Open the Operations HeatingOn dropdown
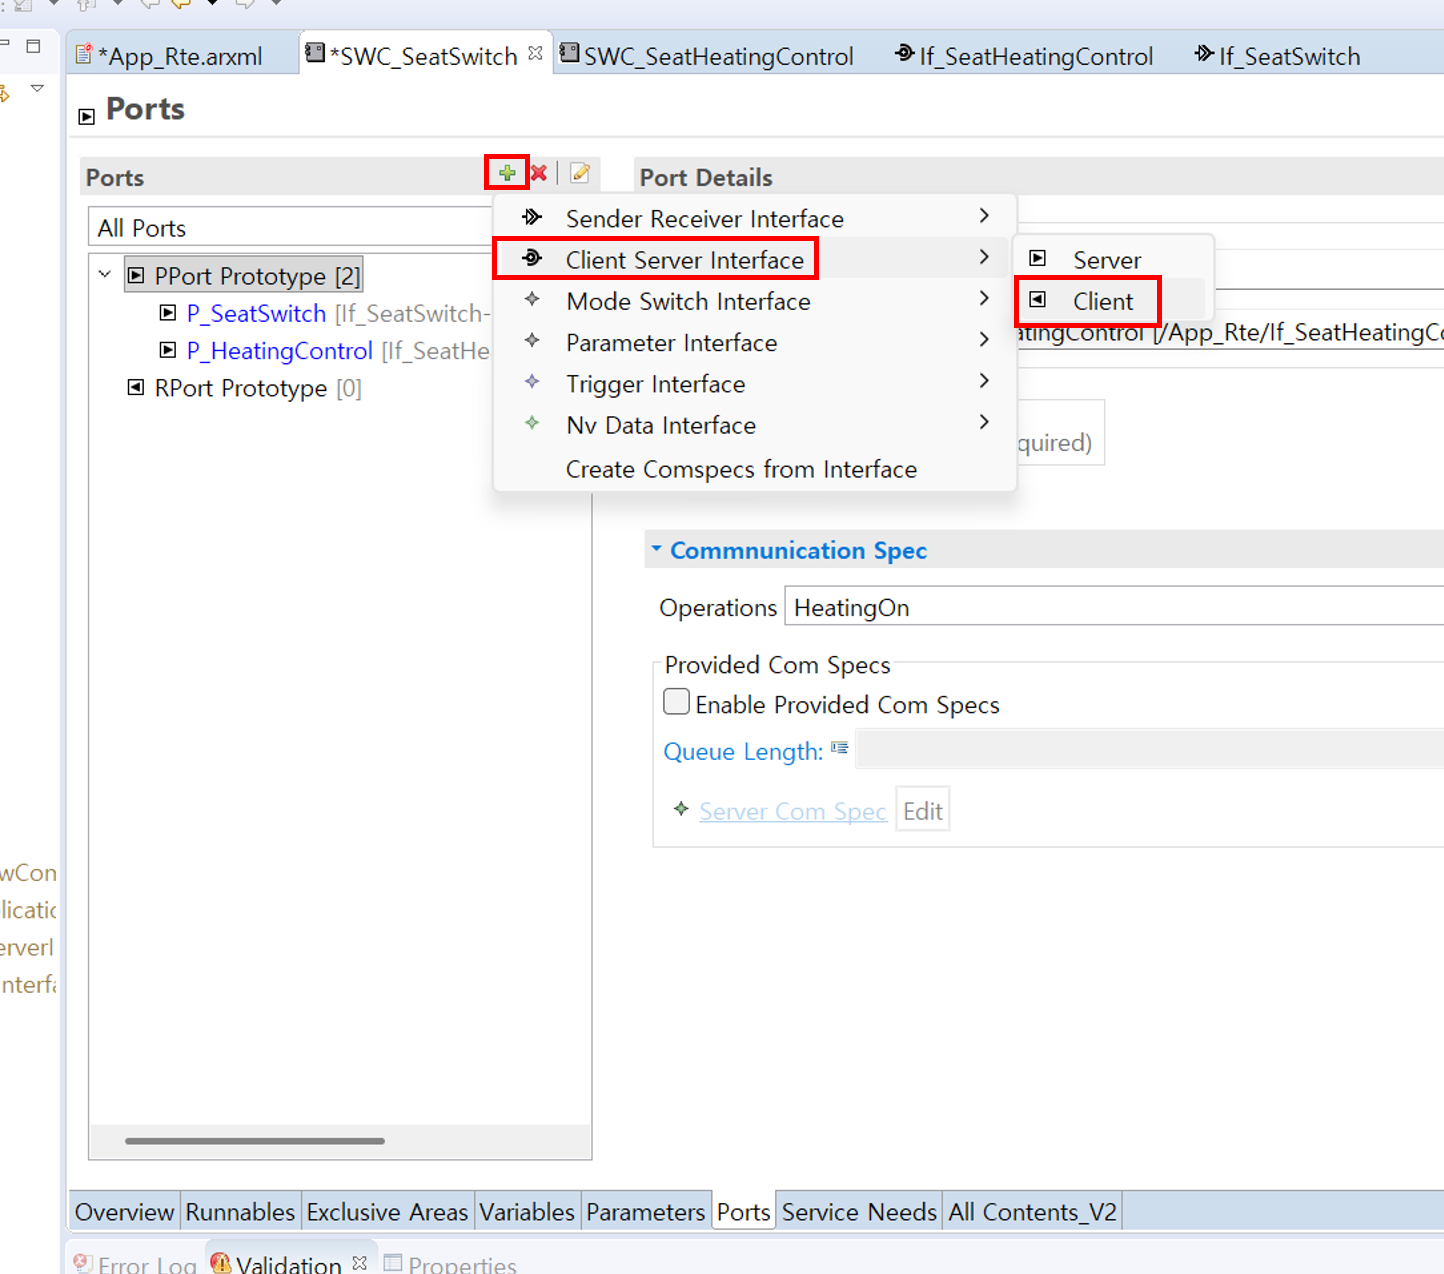The width and height of the screenshot is (1444, 1274). 1110,608
